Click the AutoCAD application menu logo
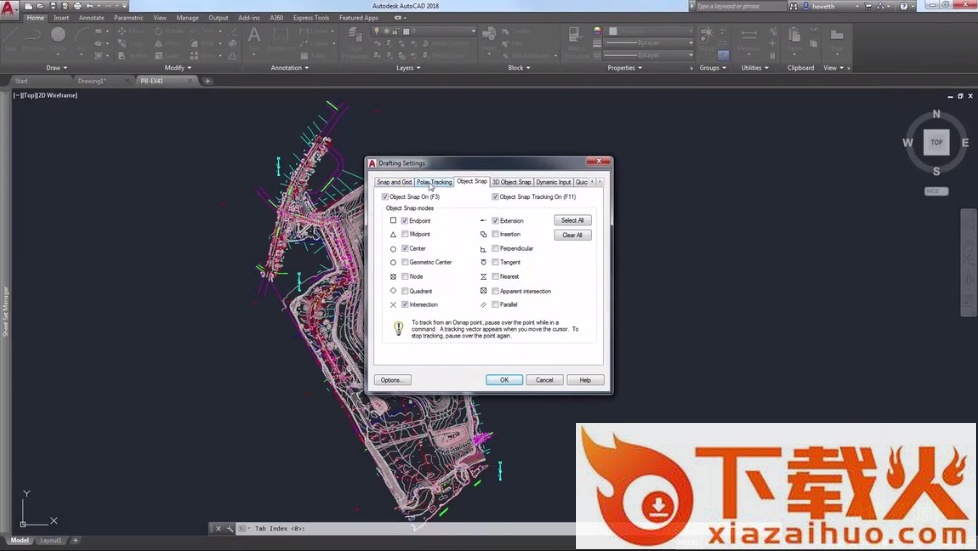 8,7
